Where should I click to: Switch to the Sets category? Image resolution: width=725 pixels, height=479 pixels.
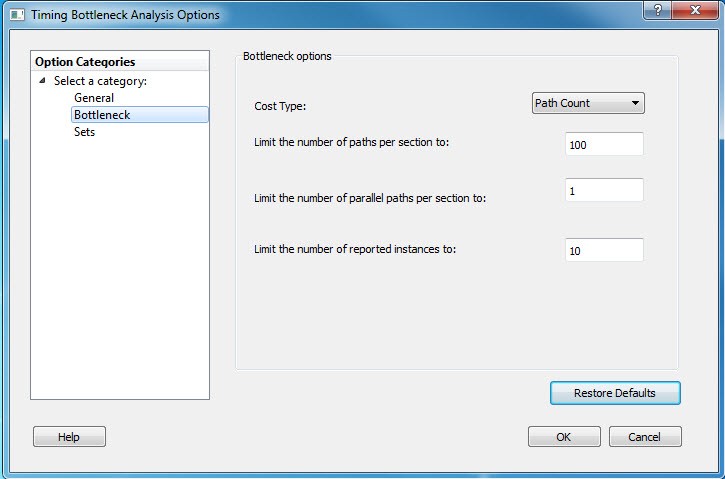[85, 132]
